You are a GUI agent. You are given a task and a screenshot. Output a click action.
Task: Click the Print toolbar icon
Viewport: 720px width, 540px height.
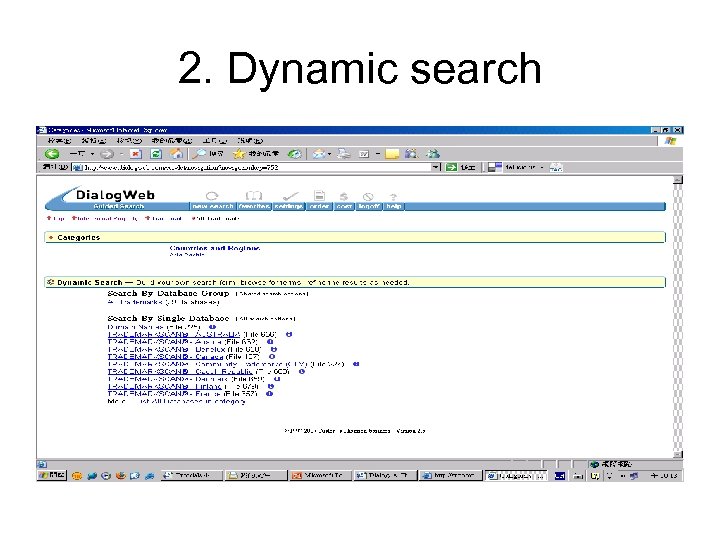click(343, 154)
